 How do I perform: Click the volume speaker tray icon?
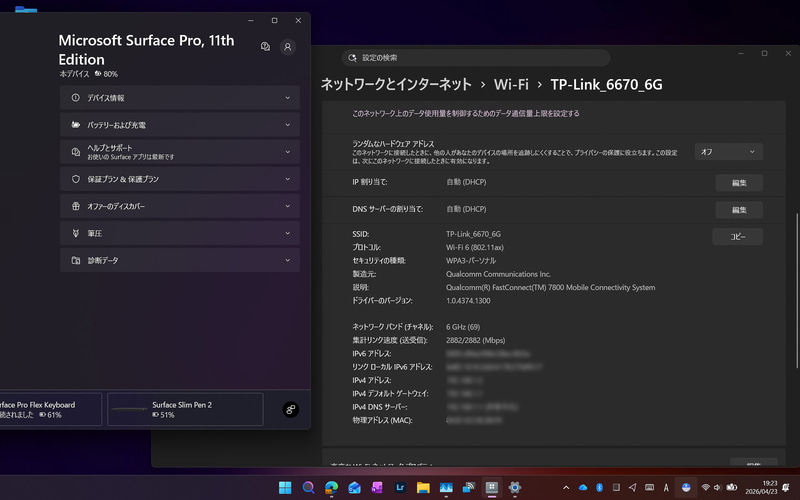tap(718, 488)
